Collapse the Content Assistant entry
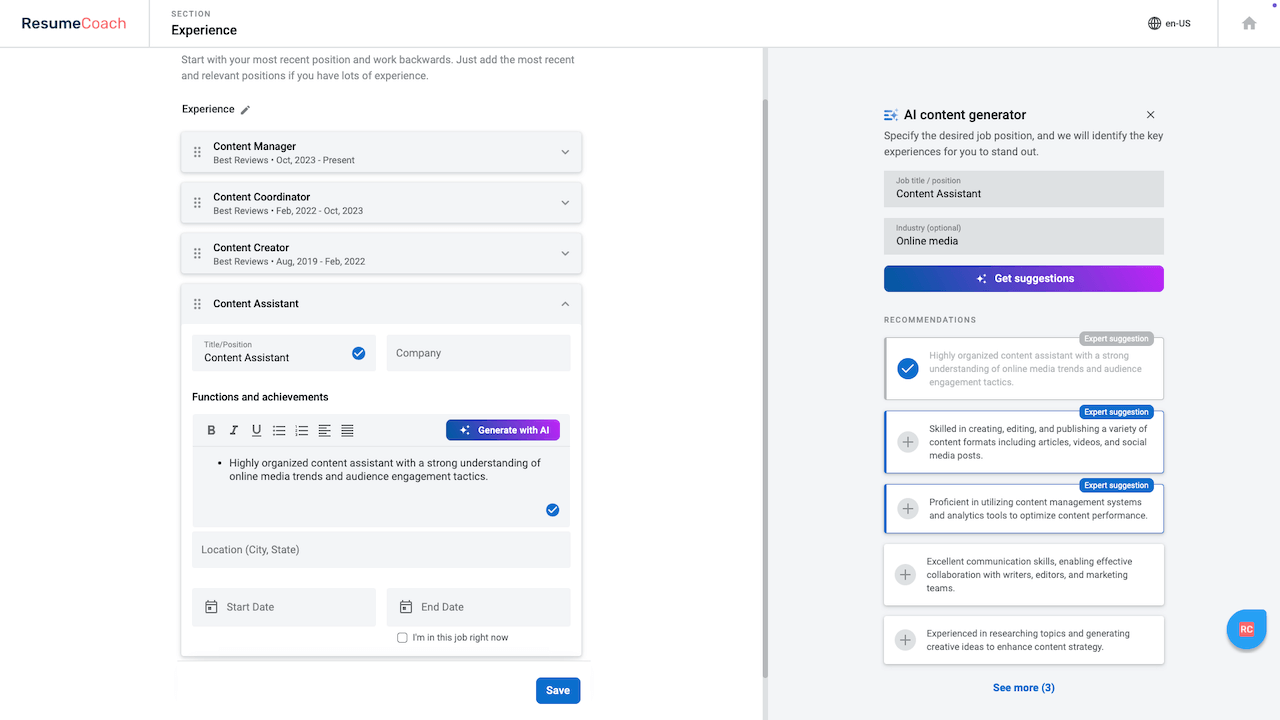 (565, 303)
